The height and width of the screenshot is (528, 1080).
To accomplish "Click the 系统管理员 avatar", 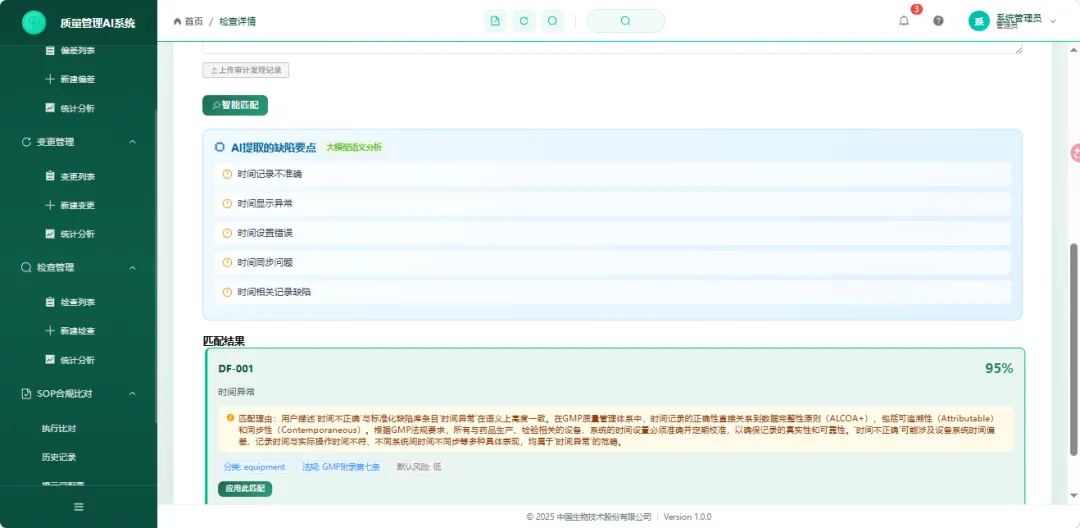I will tap(979, 21).
